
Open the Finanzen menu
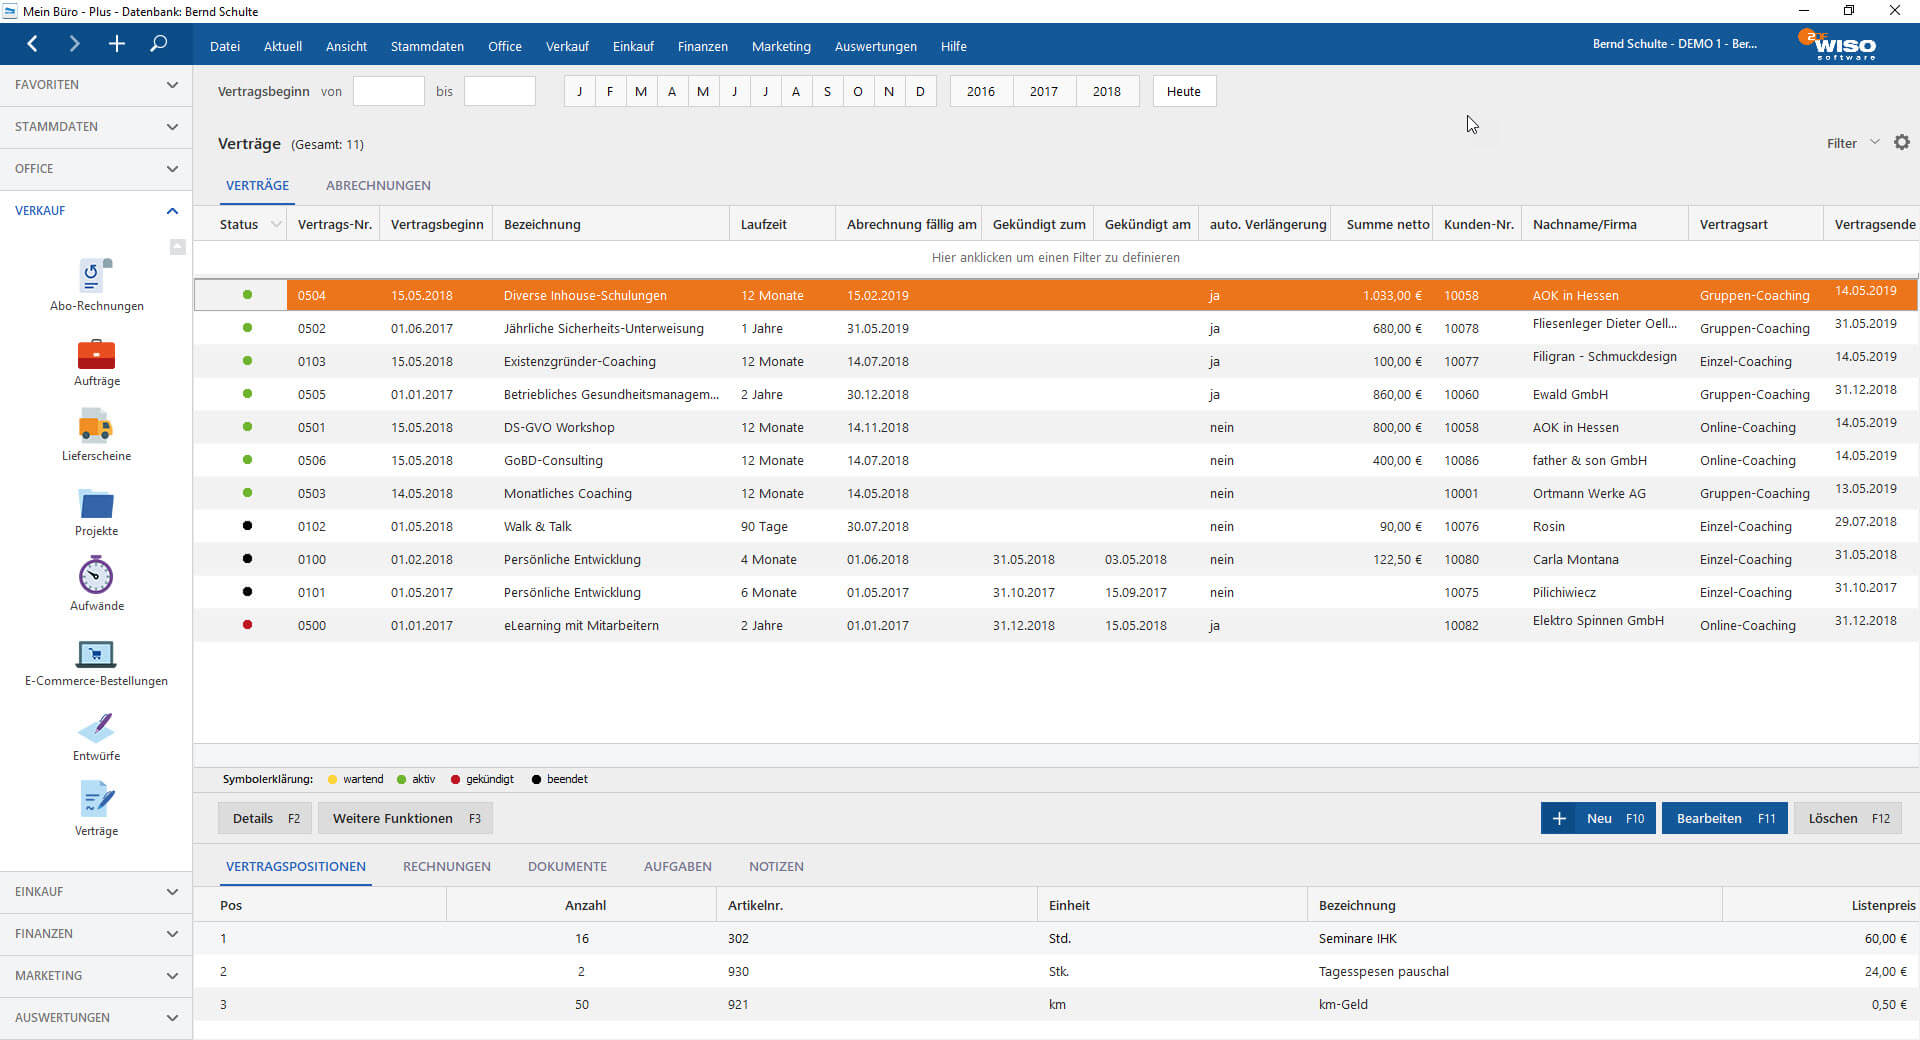pos(703,46)
